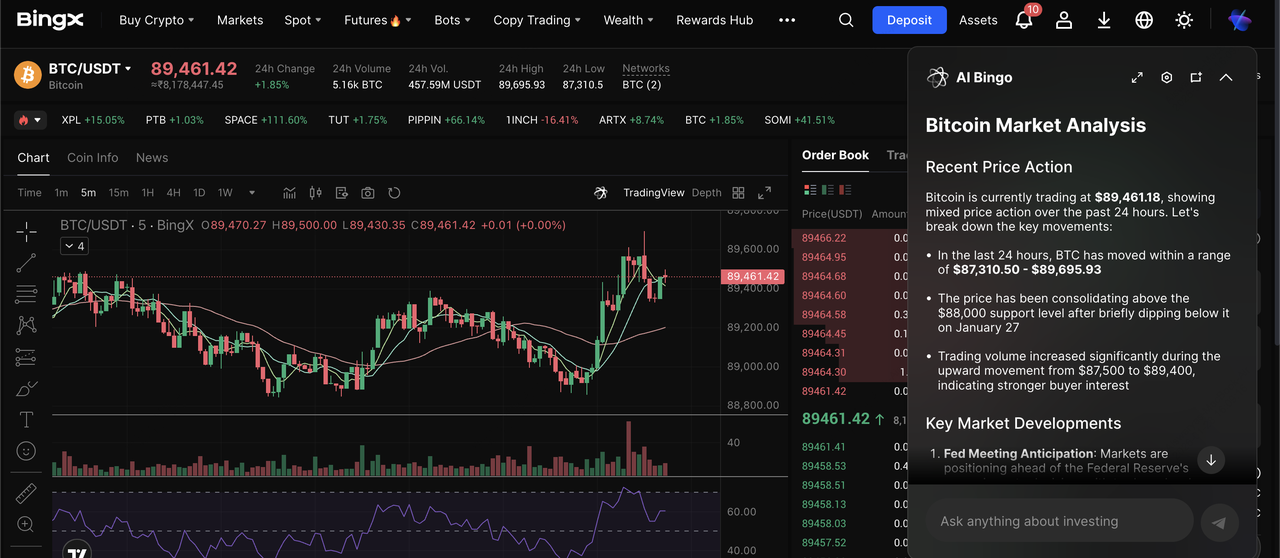Start new AI Bingo chat
The image size is (1280, 558).
(x=1196, y=77)
